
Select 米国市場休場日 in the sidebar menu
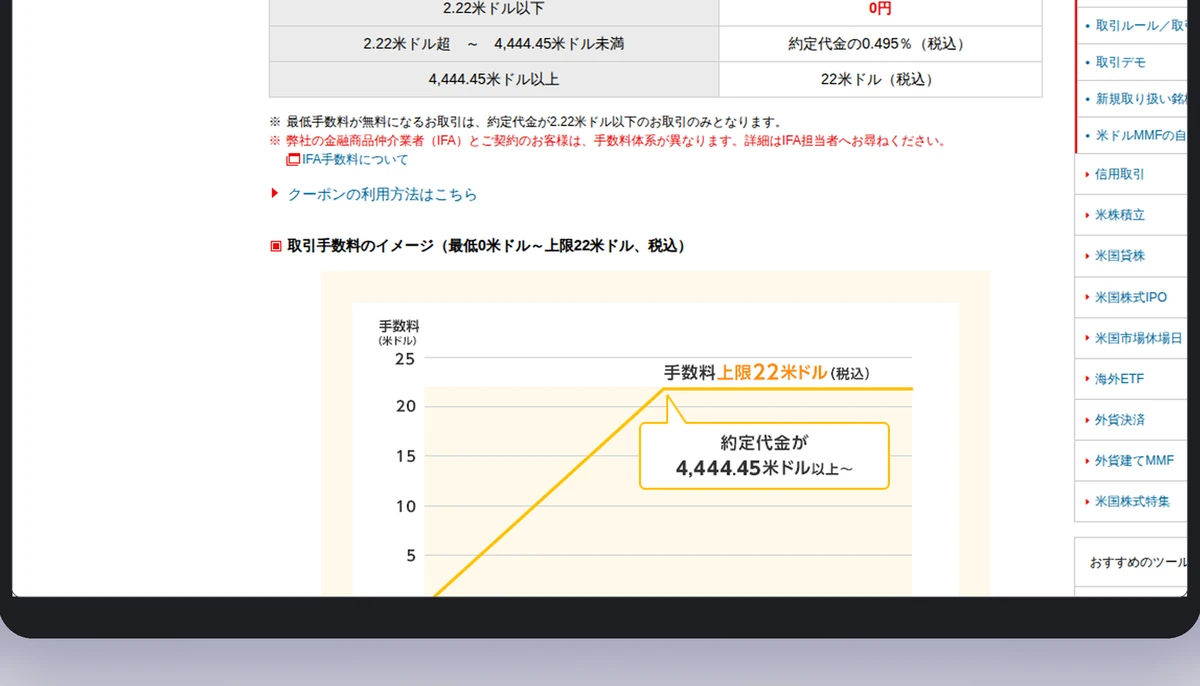click(x=1139, y=338)
